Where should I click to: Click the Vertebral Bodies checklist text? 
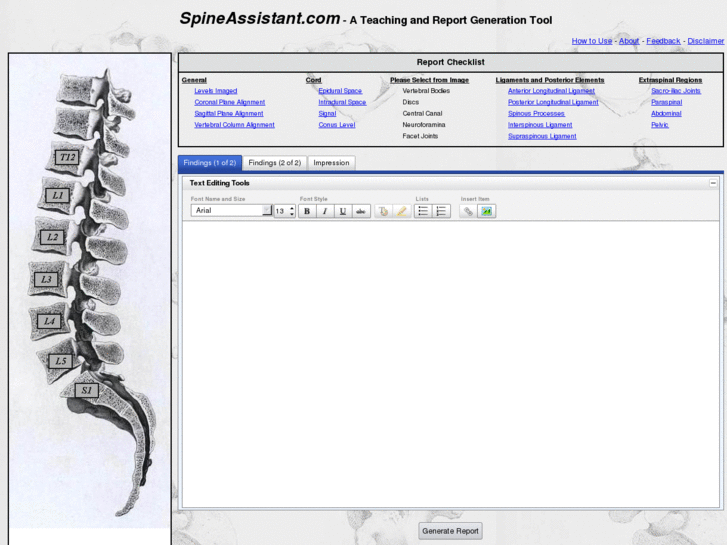(x=426, y=91)
